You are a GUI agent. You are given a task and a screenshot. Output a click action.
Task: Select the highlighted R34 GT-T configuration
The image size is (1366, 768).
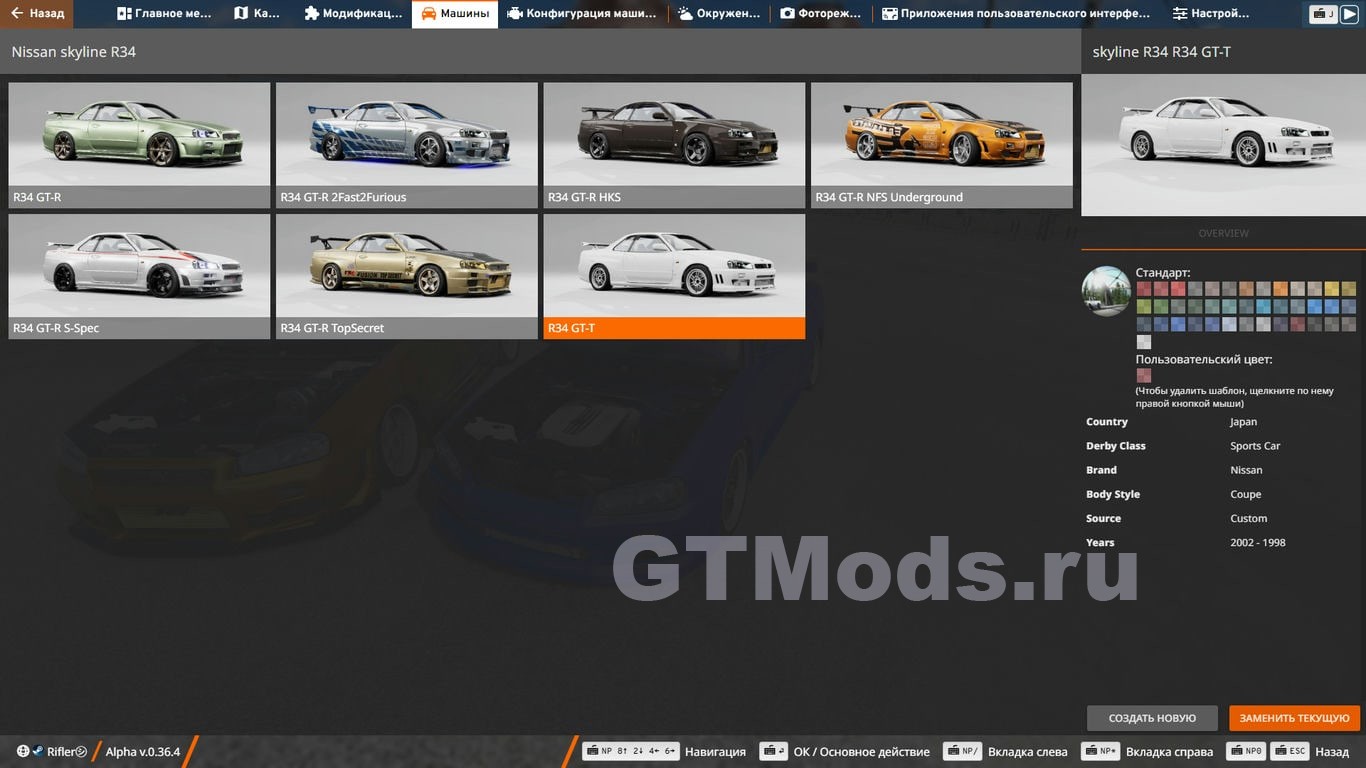coord(674,276)
